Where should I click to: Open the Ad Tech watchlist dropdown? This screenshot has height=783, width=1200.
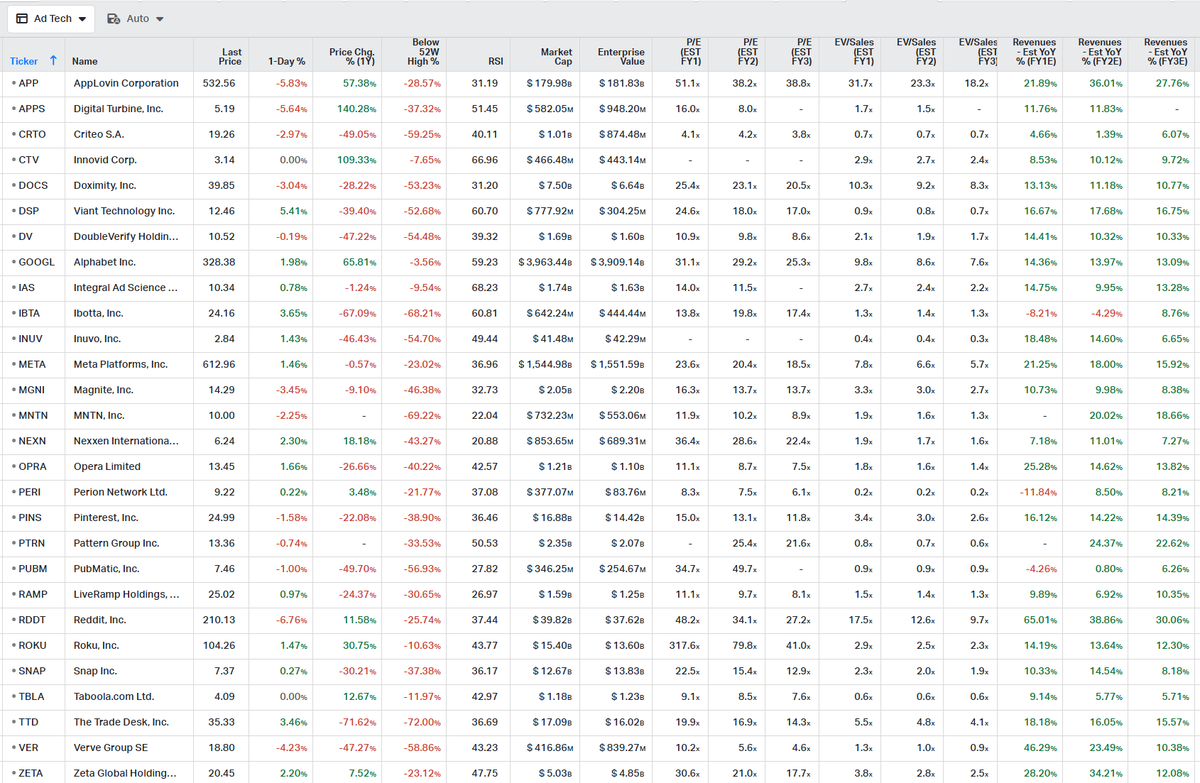[53, 19]
